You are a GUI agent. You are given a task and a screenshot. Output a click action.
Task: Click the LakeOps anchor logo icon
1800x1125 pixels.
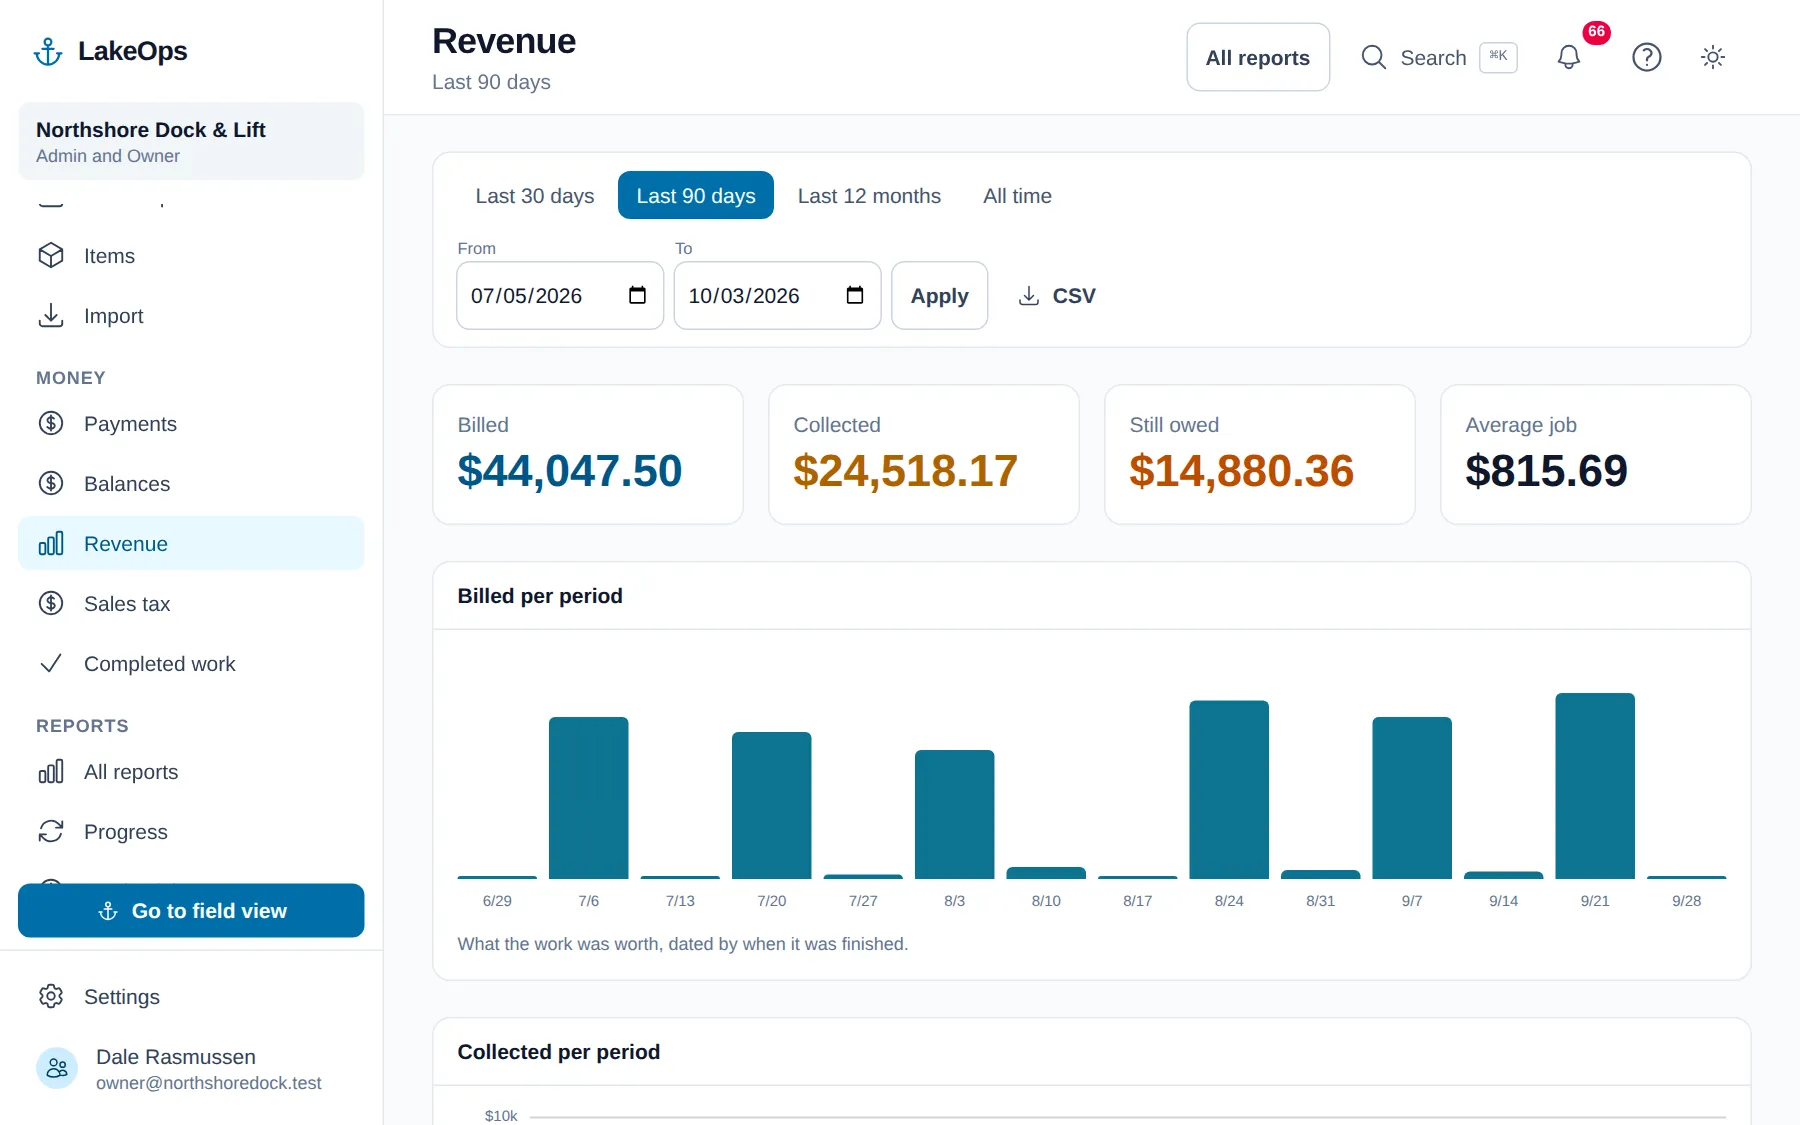[48, 51]
